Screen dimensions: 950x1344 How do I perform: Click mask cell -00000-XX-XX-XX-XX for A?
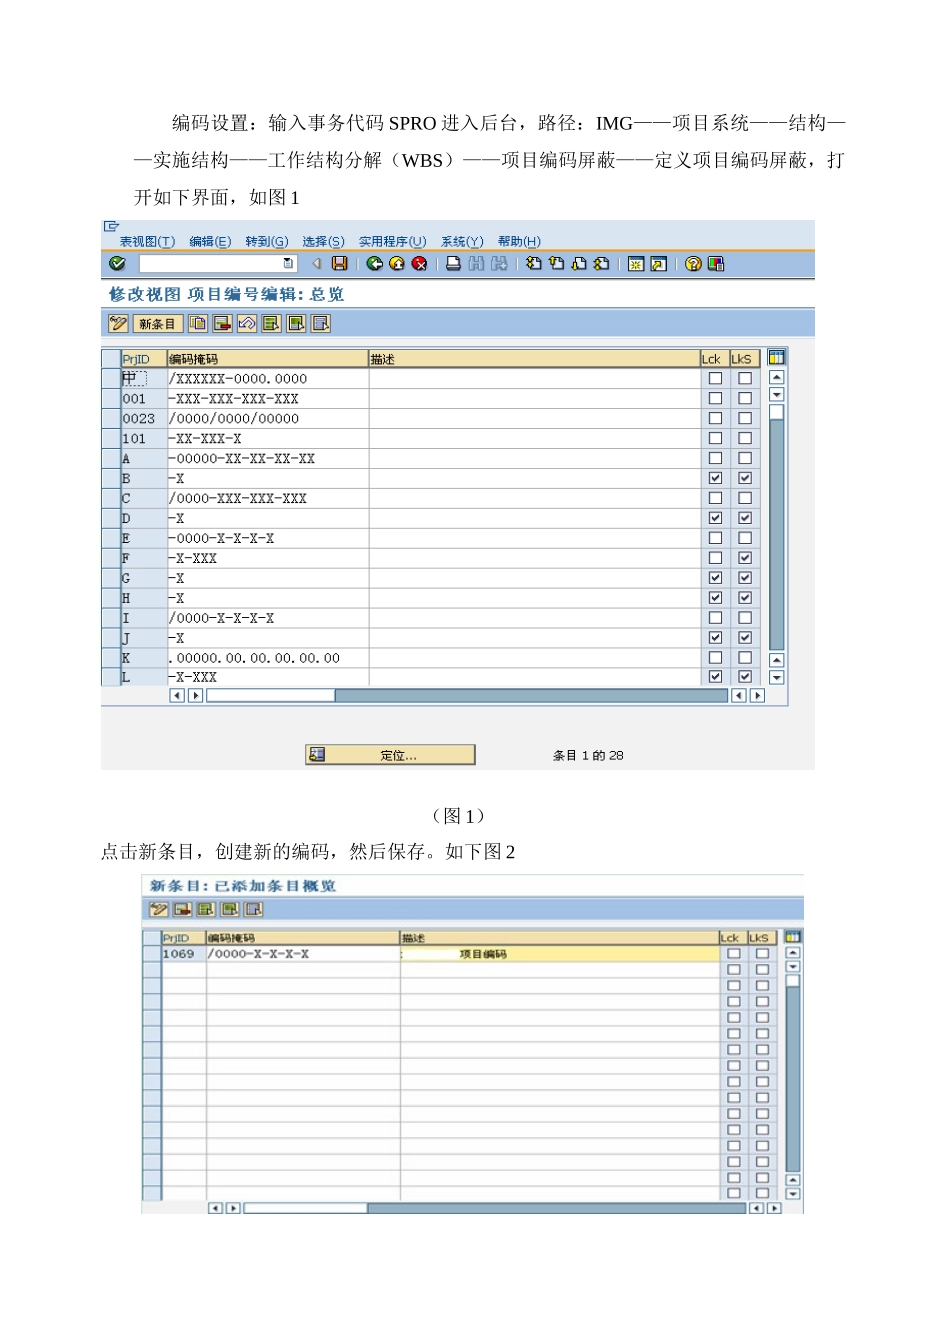coord(267,458)
